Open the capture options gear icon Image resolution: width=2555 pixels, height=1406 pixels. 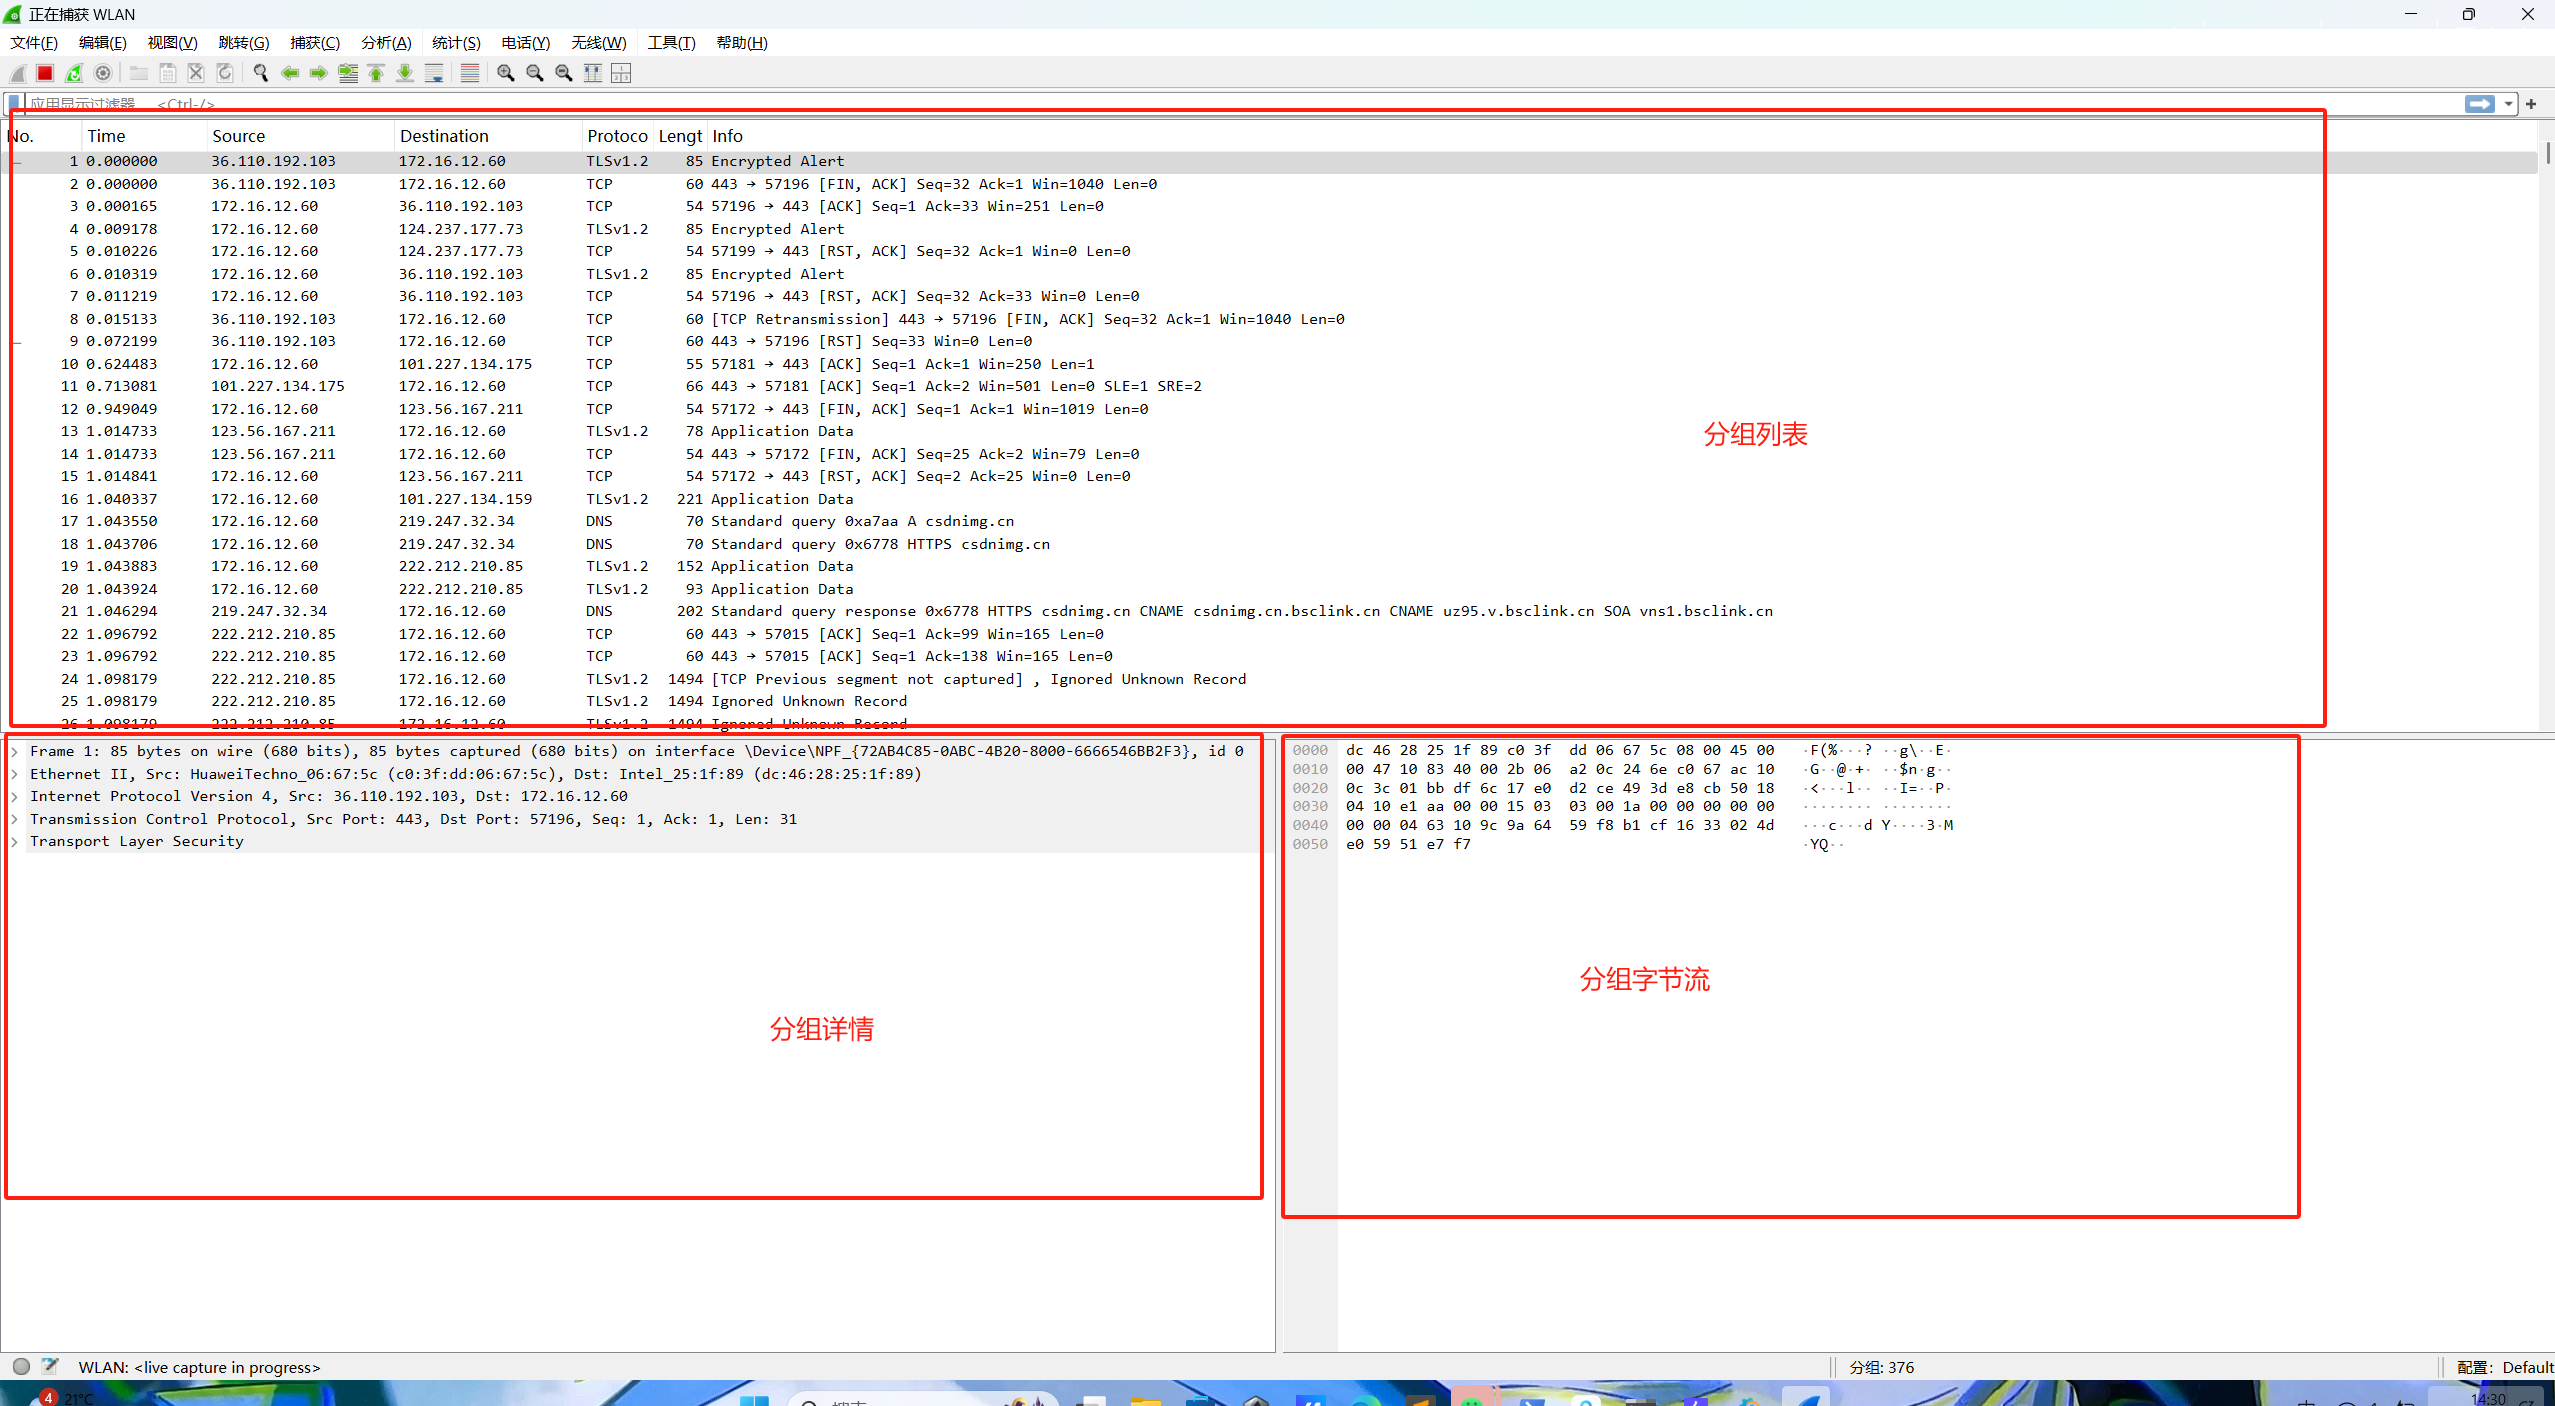pos(103,73)
